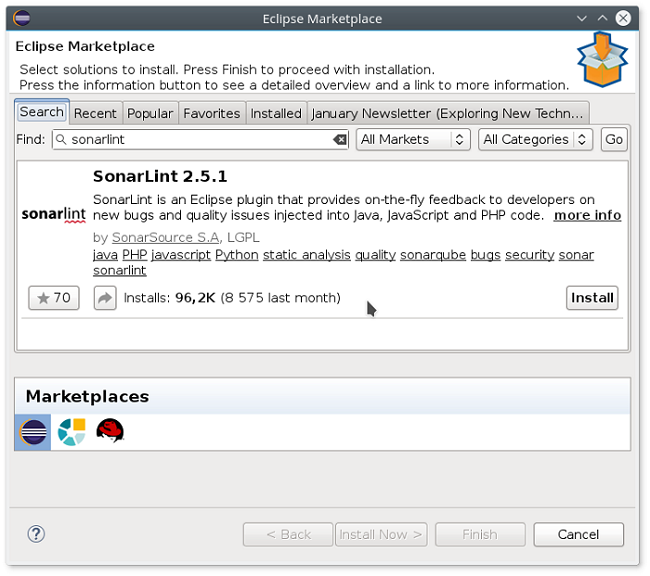Click the Eclipse icon in title bar
Viewport: 650px width, 576px height.
22,18
